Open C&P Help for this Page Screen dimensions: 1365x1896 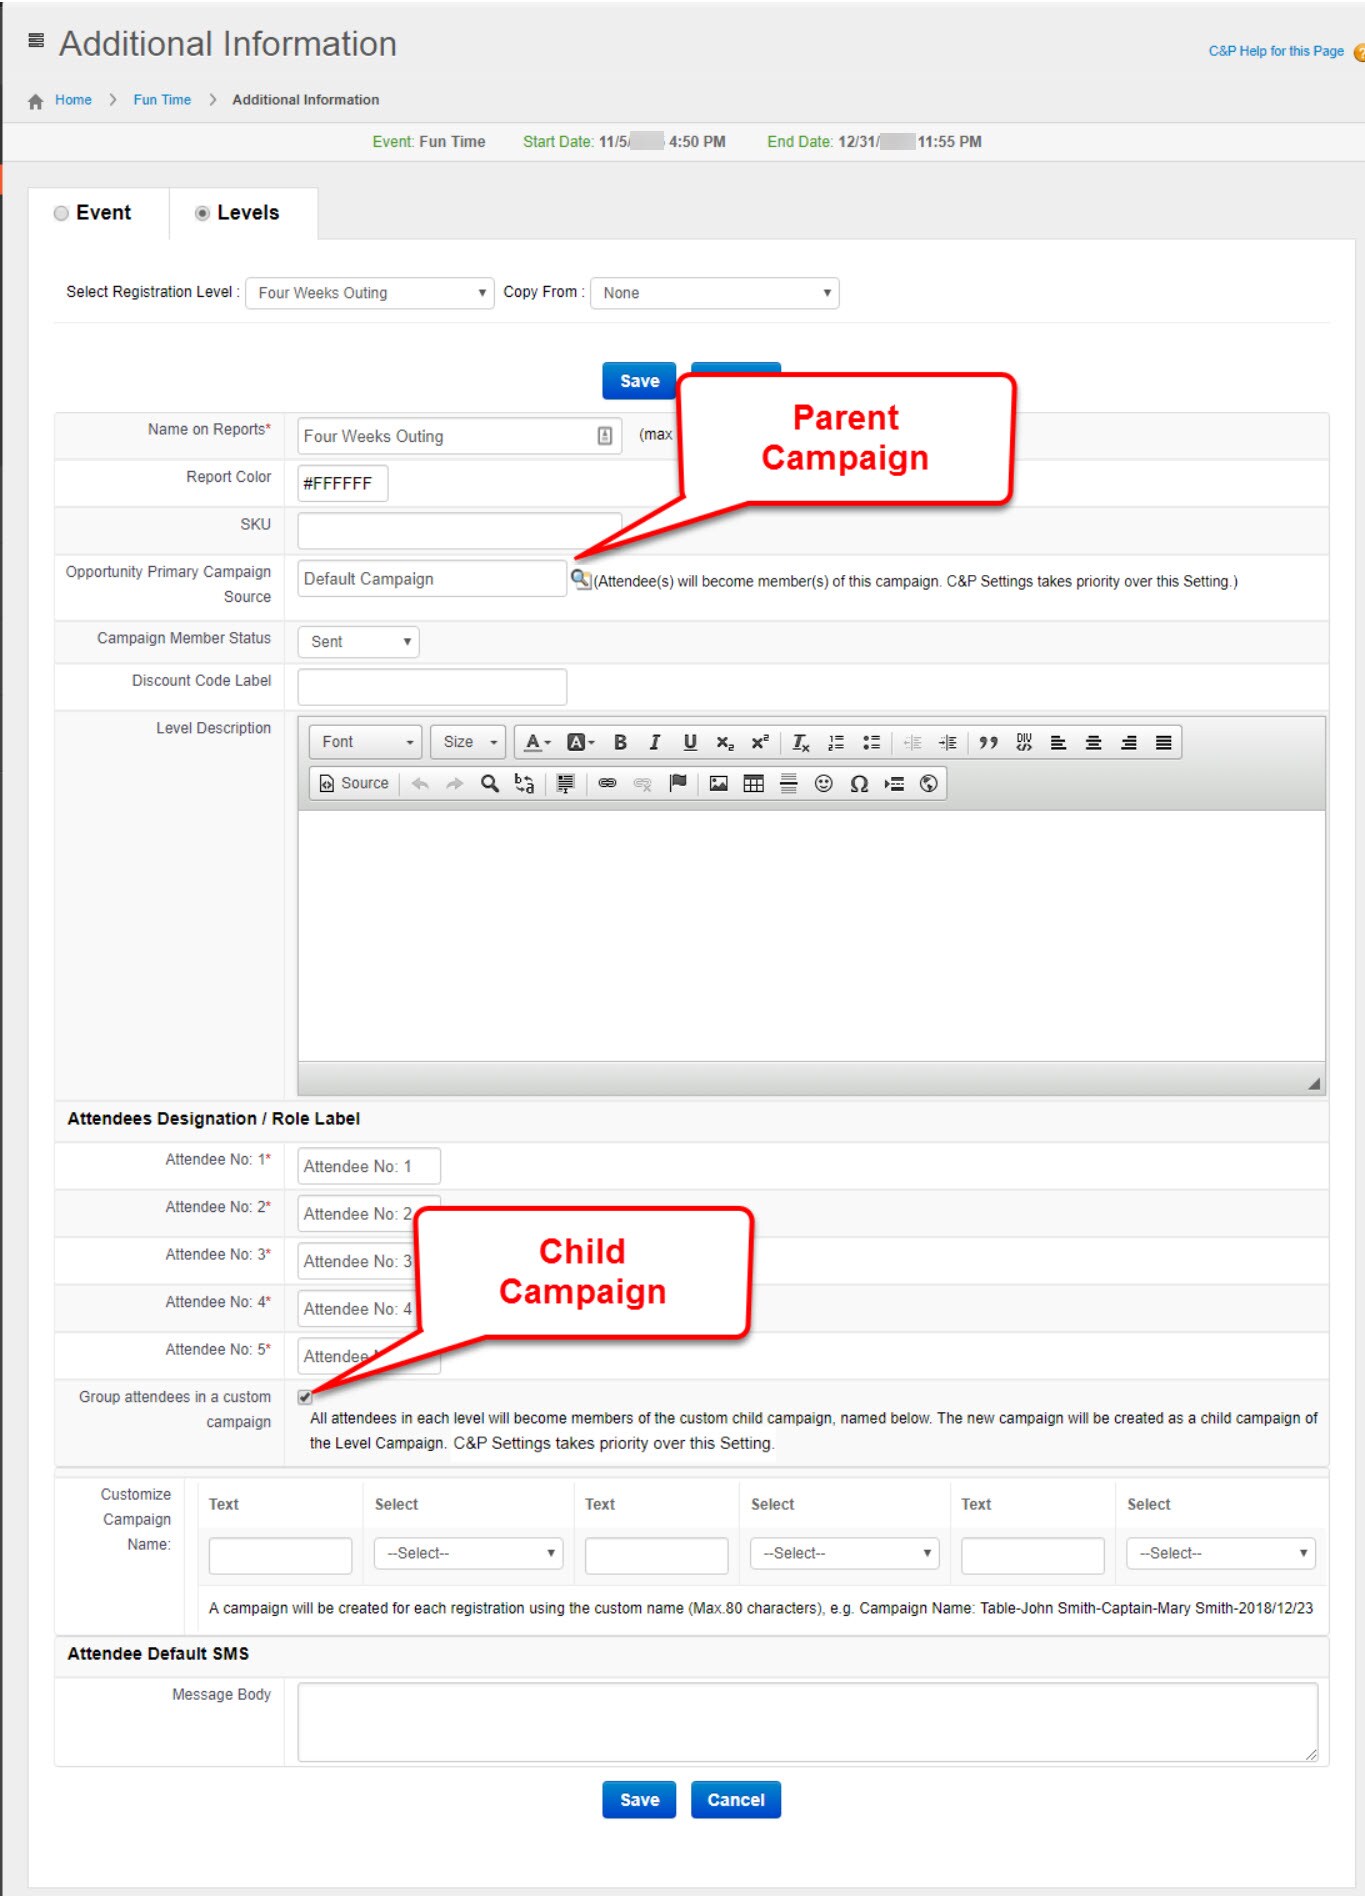coord(1276,51)
